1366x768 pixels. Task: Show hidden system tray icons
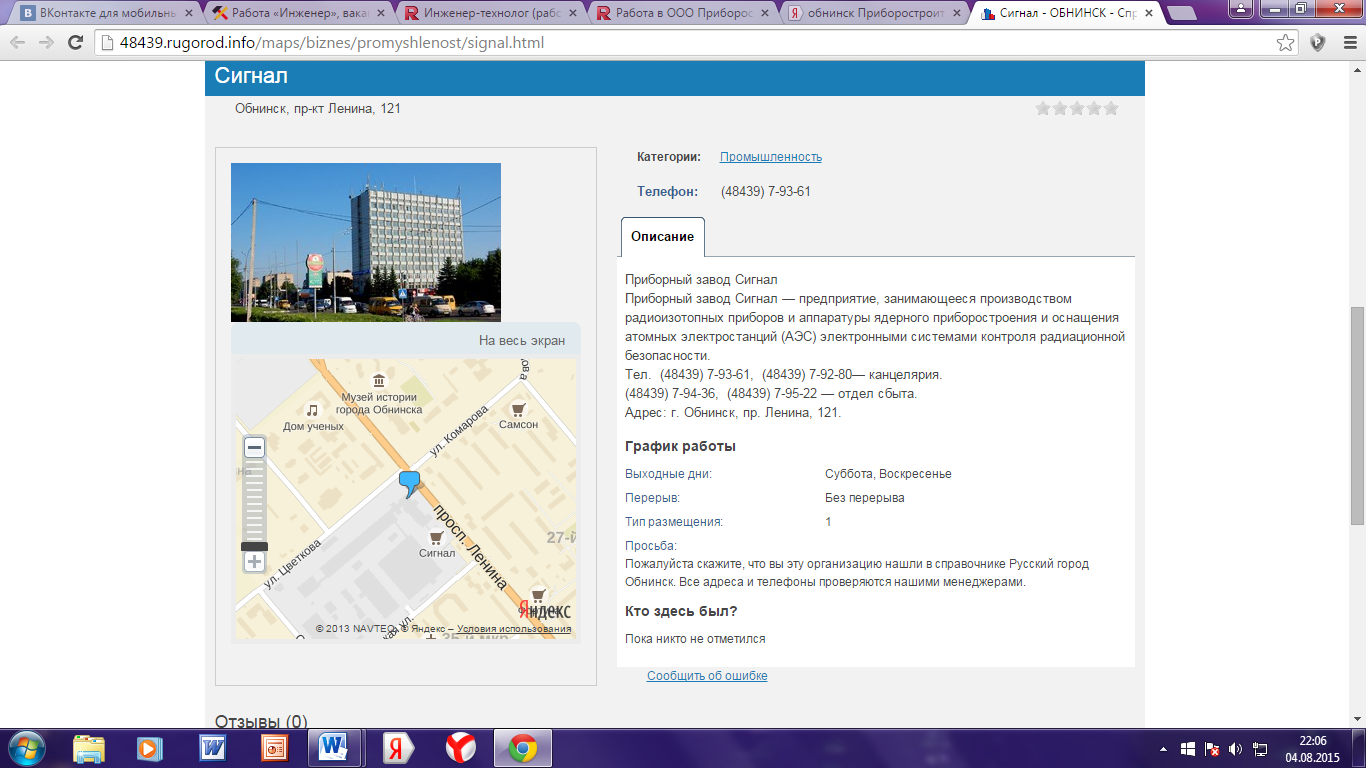1163,748
